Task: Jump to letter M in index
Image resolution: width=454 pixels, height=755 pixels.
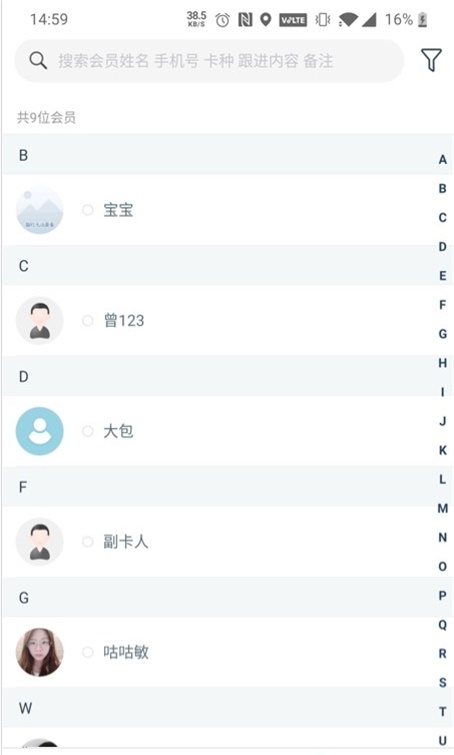Action: coord(442,508)
